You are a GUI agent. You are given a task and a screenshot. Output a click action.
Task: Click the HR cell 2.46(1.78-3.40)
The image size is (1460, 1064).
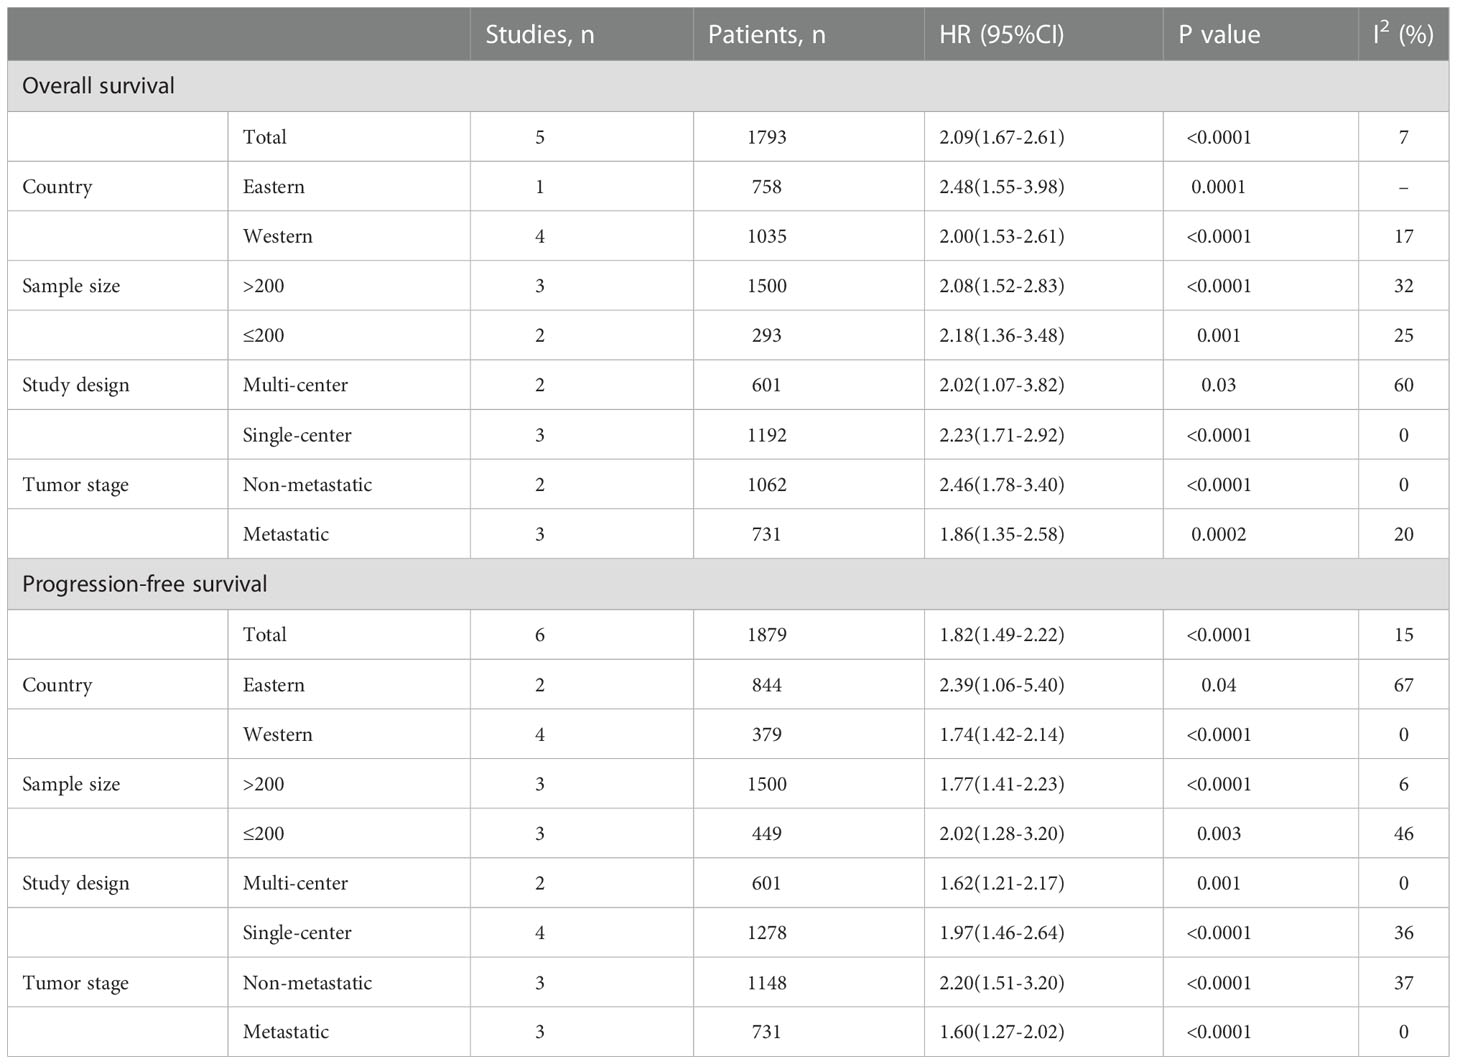[1001, 485]
